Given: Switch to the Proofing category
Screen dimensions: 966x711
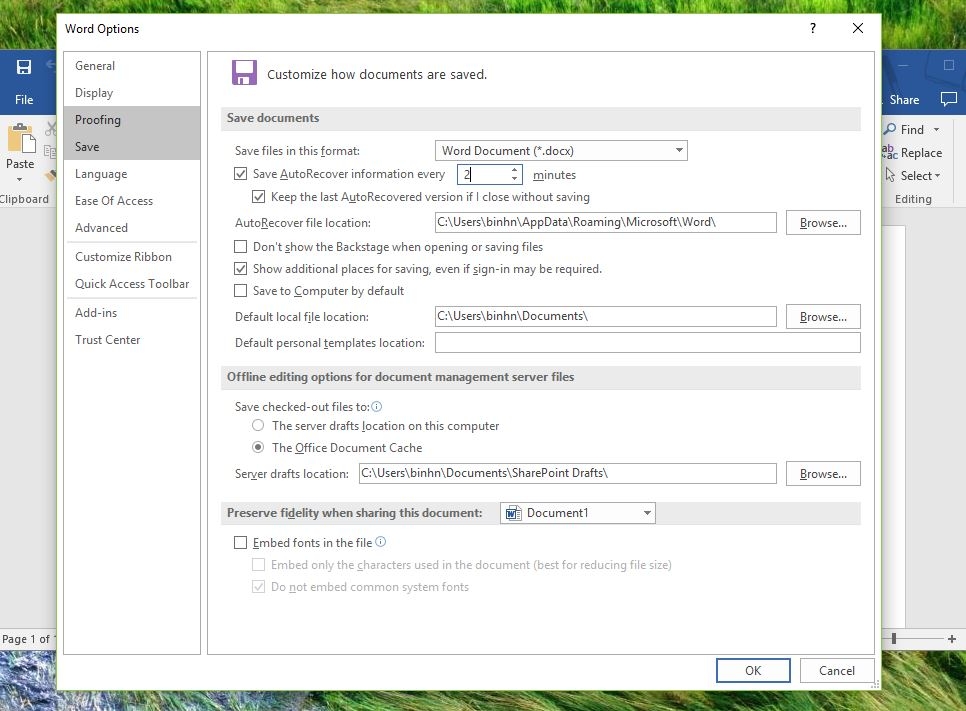Looking at the screenshot, I should 132,120.
